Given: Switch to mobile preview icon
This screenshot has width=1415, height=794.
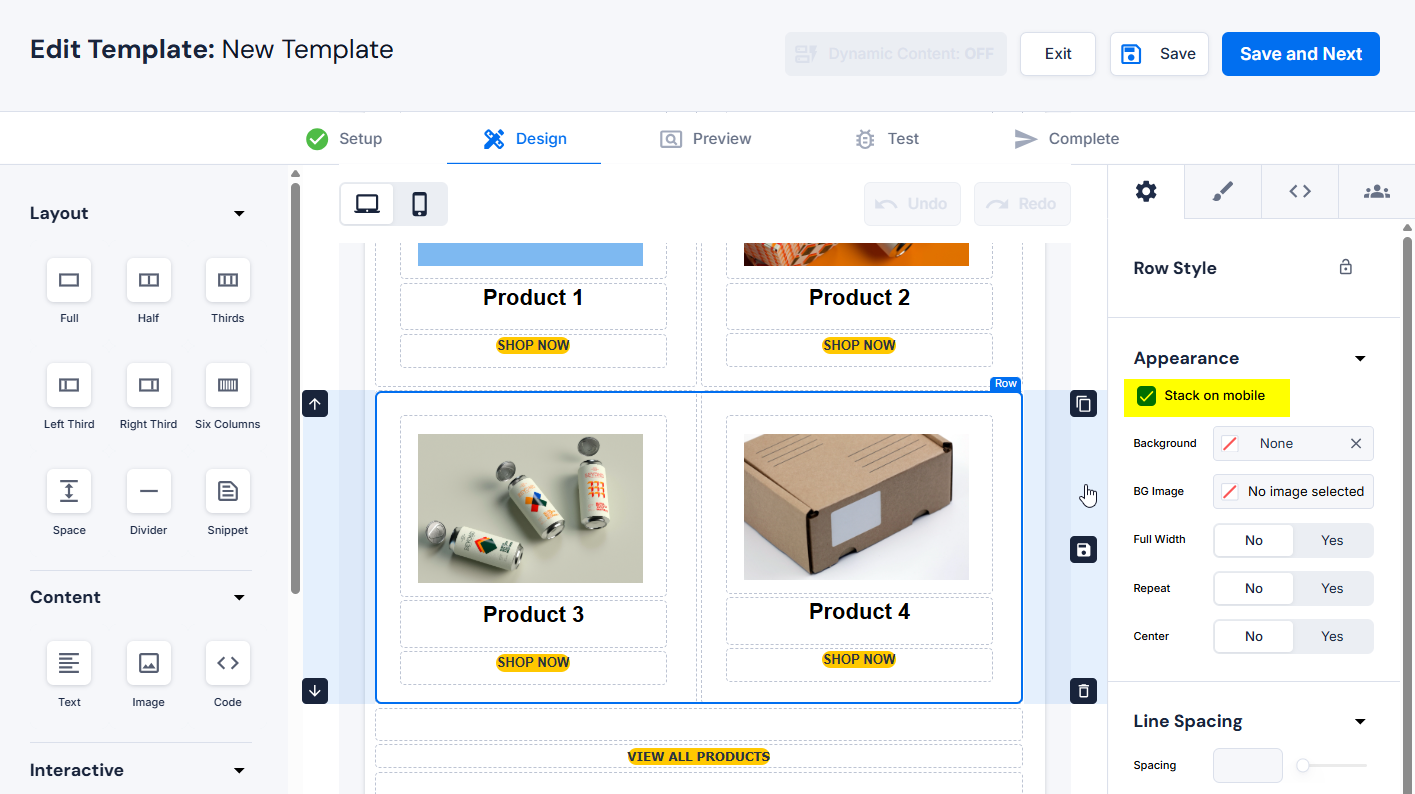Looking at the screenshot, I should (420, 204).
